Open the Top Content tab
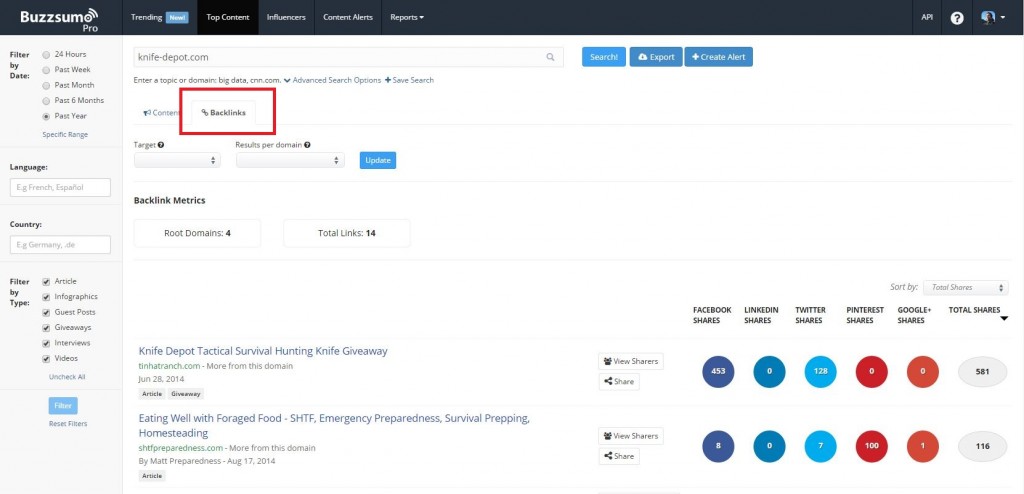1024x494 pixels. [228, 18]
